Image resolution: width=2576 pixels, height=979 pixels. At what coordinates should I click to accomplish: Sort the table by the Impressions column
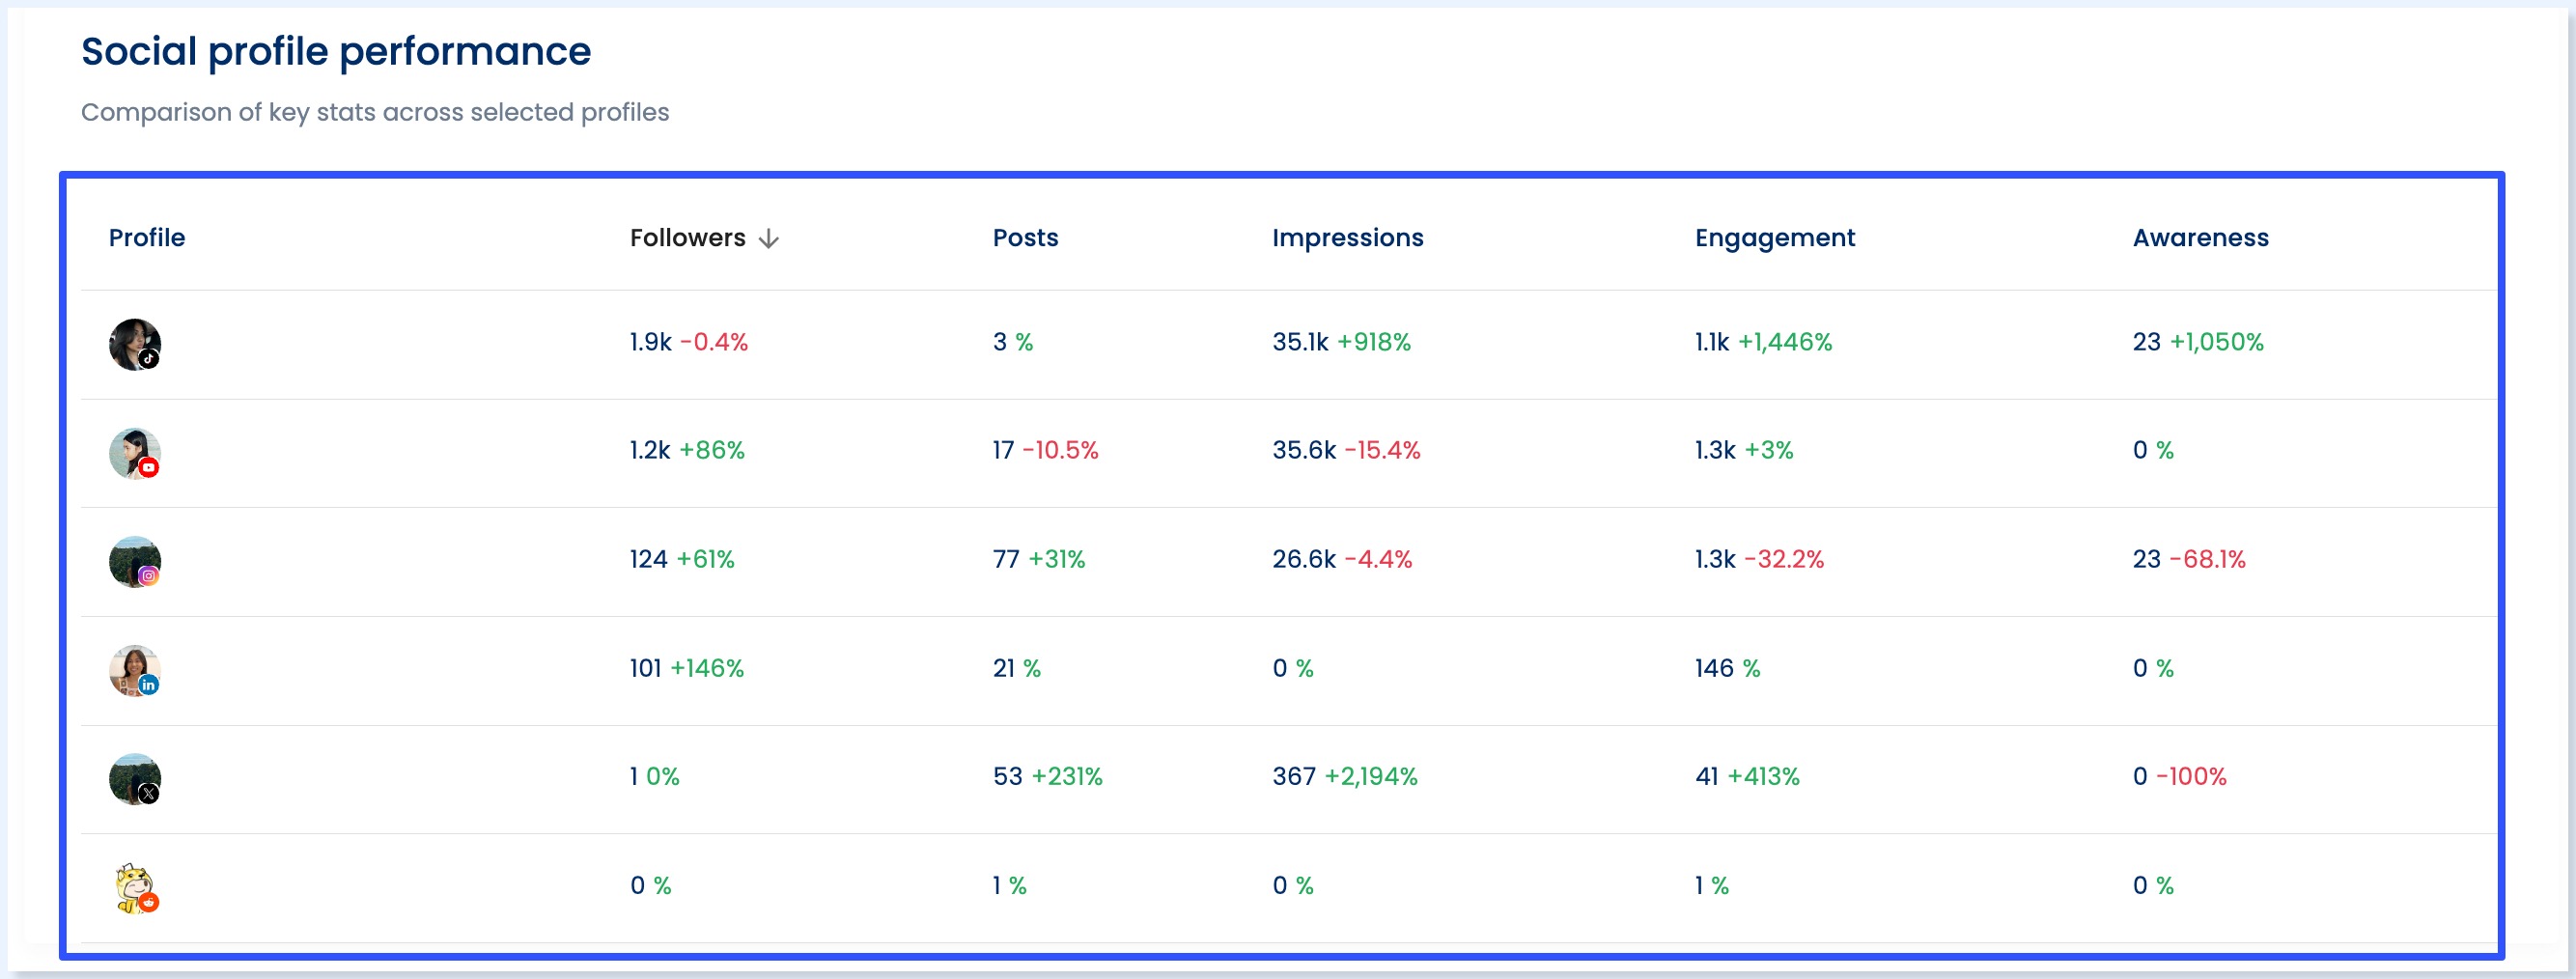tap(1347, 238)
